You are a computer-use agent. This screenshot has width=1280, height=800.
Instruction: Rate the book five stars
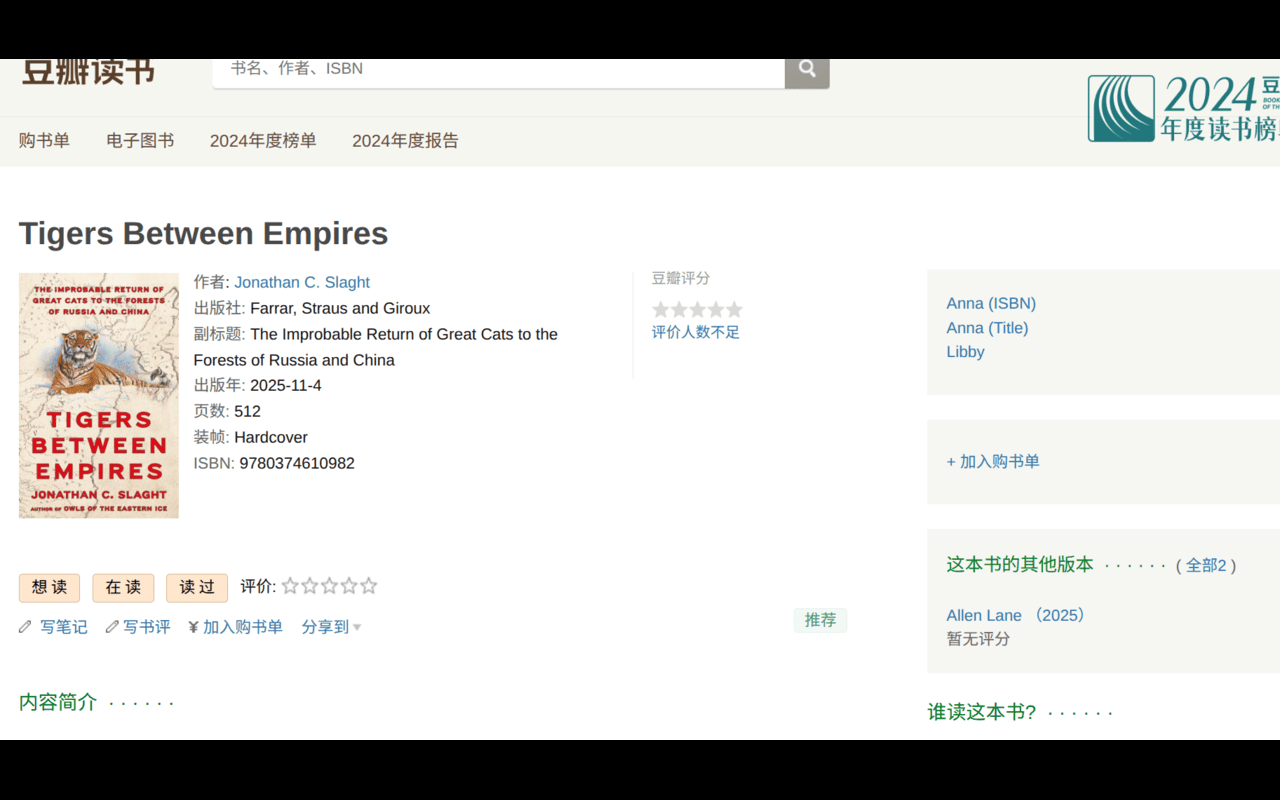coord(369,586)
